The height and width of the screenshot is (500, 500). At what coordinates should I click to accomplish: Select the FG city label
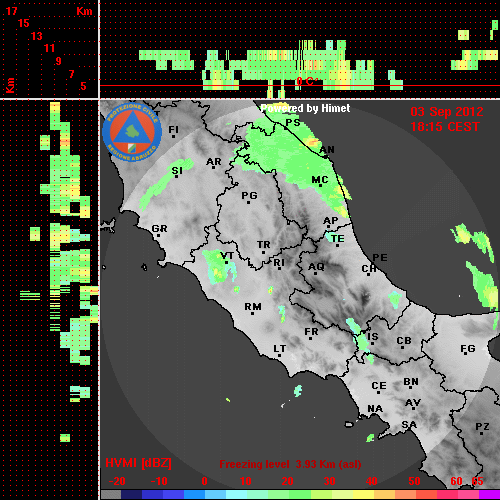468,349
